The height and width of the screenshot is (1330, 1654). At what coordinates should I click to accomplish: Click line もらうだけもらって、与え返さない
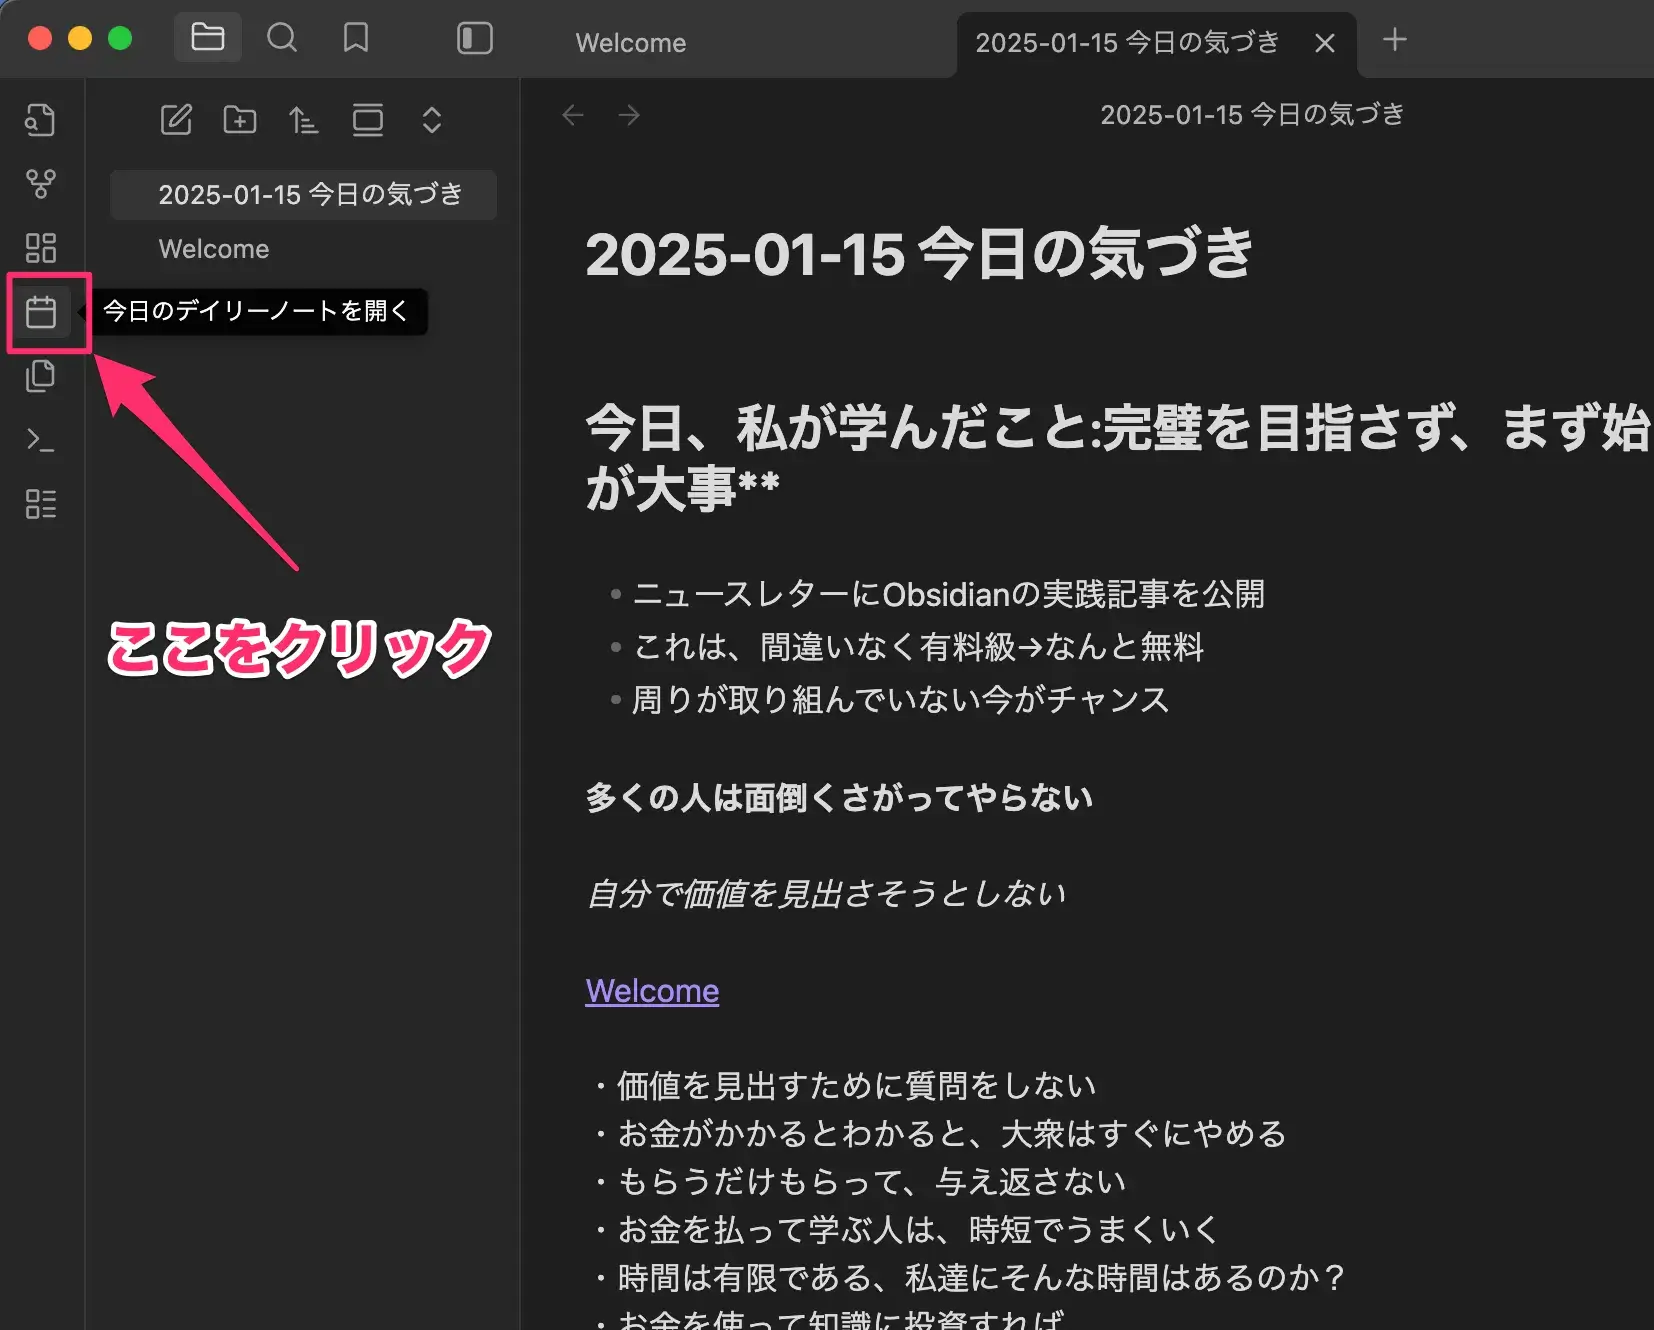pyautogui.click(x=872, y=1181)
